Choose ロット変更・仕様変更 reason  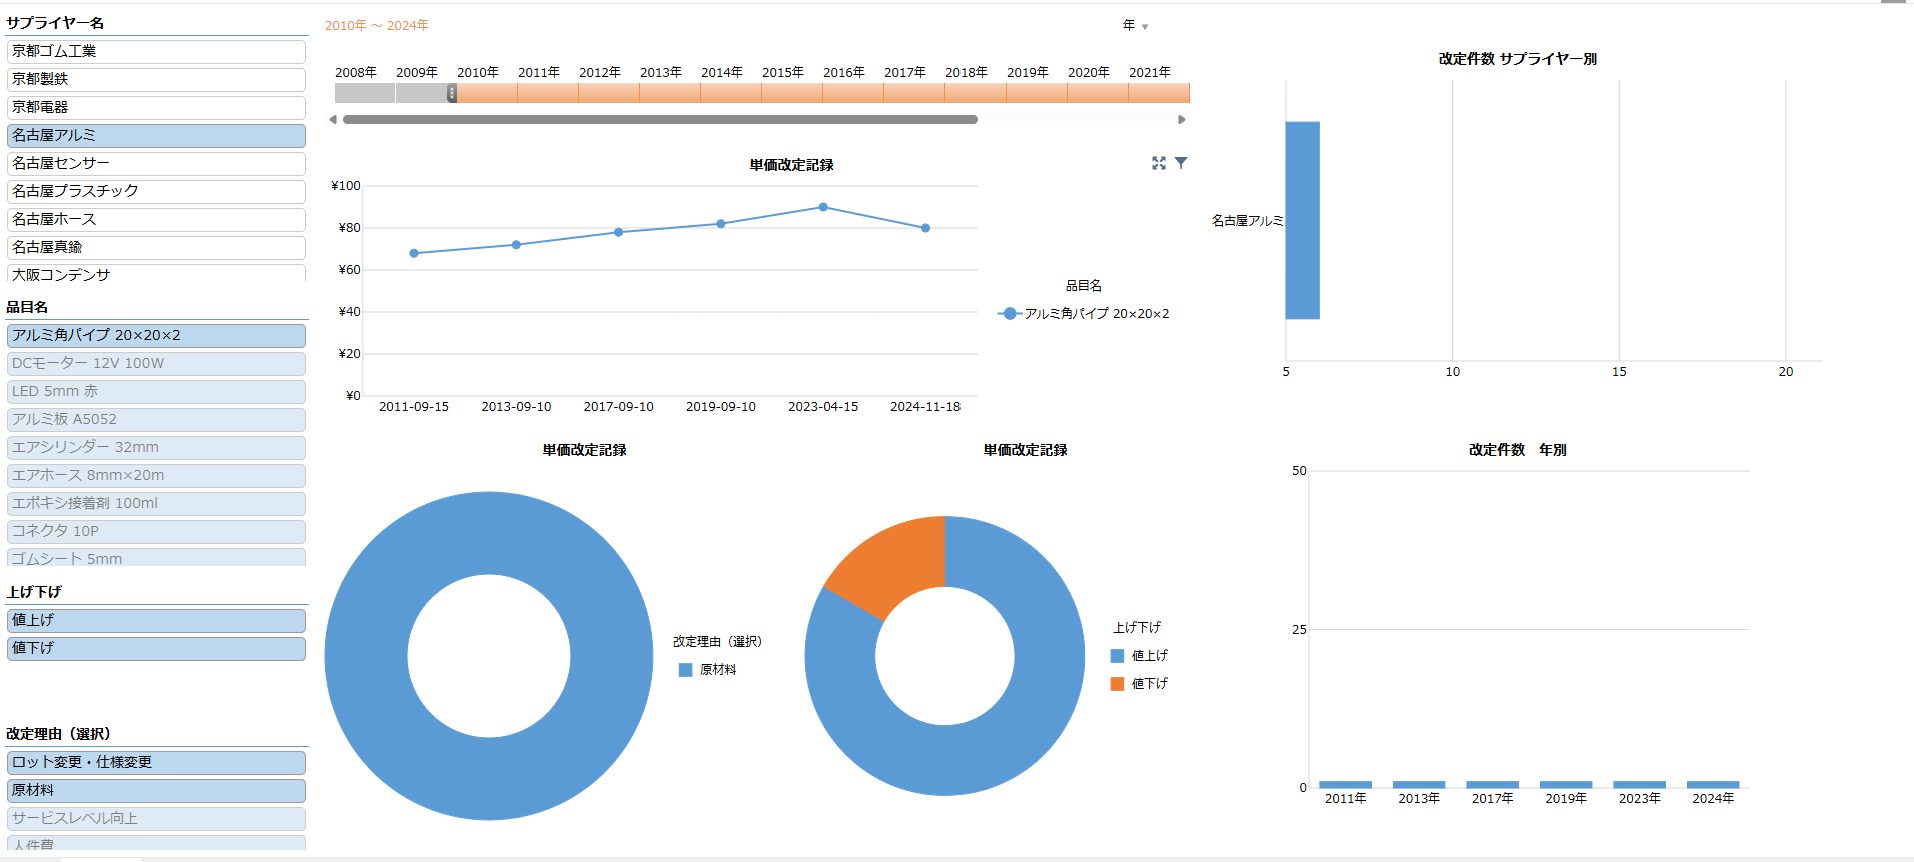(x=156, y=763)
